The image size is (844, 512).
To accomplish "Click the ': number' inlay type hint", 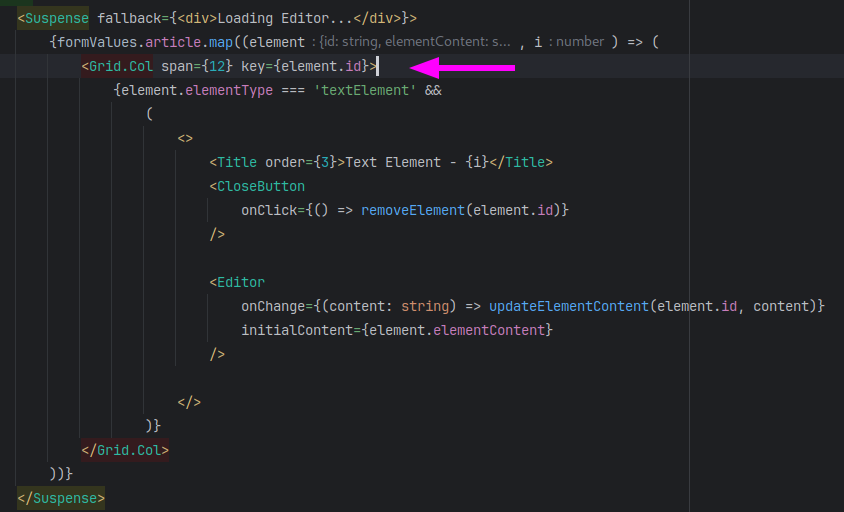I will click(576, 42).
